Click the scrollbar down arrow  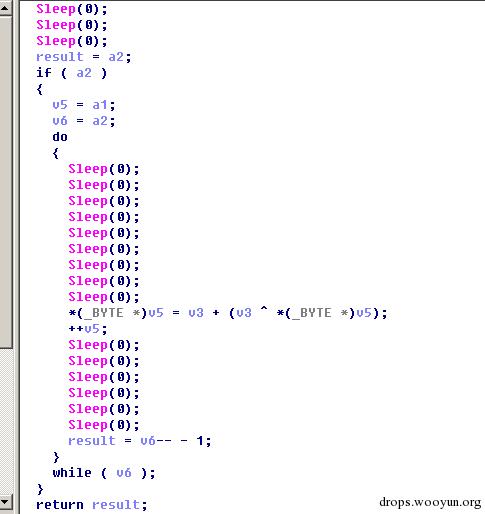6,502
